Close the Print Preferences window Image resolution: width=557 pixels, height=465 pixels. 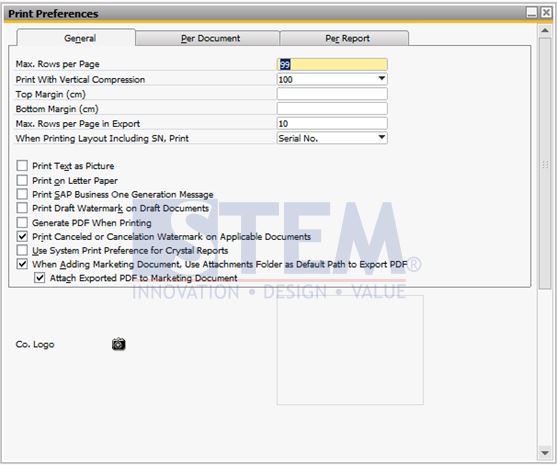[546, 13]
